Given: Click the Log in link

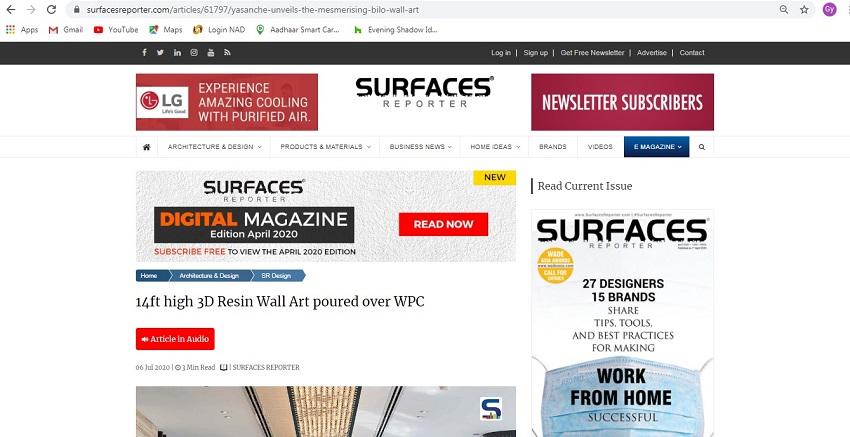Looking at the screenshot, I should click(x=501, y=53).
